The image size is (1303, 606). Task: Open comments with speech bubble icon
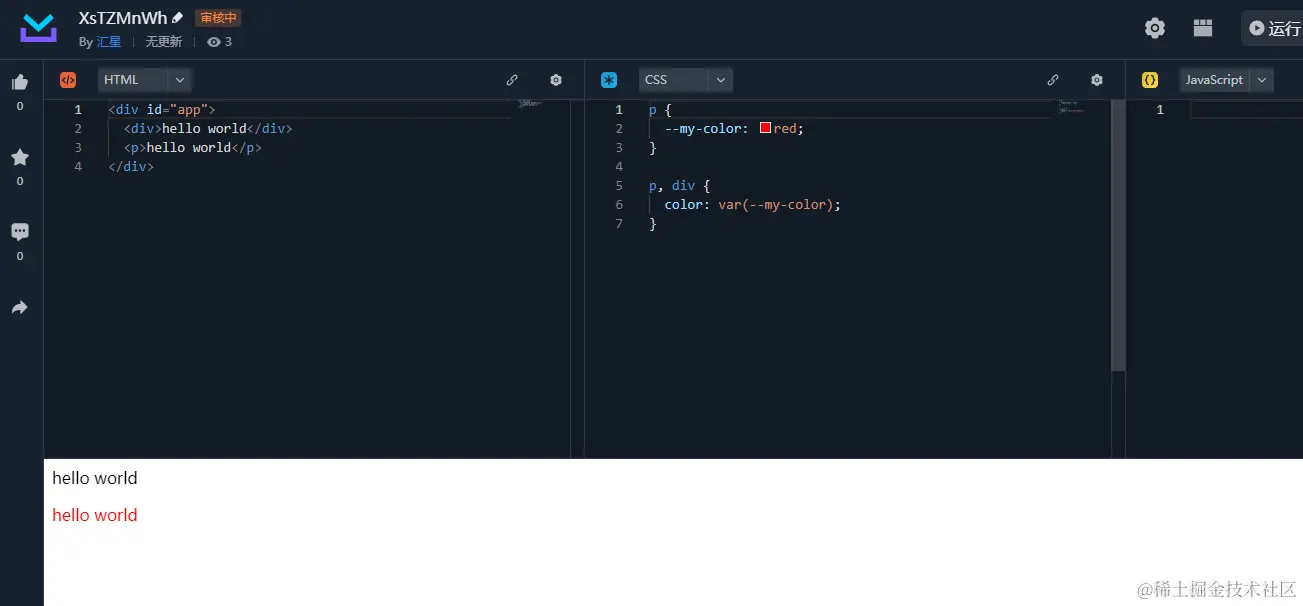pos(20,232)
